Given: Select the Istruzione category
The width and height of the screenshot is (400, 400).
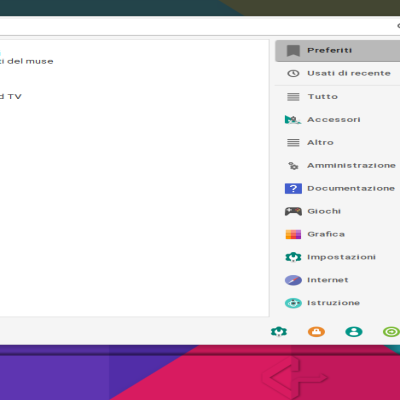Looking at the screenshot, I should (x=337, y=303).
